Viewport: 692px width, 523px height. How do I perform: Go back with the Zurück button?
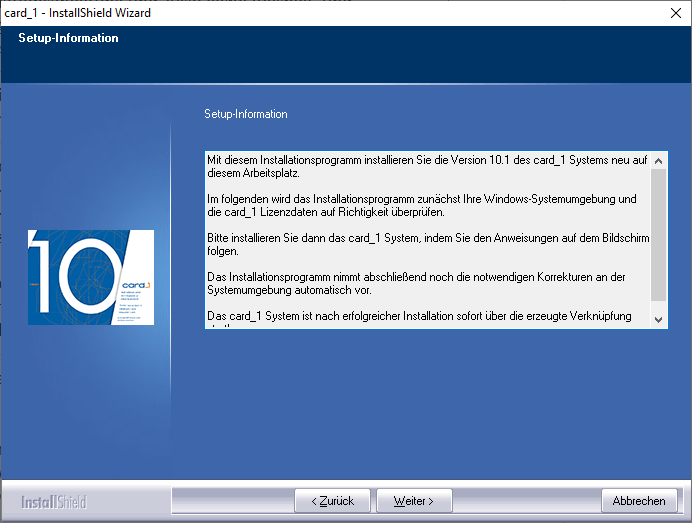(332, 500)
